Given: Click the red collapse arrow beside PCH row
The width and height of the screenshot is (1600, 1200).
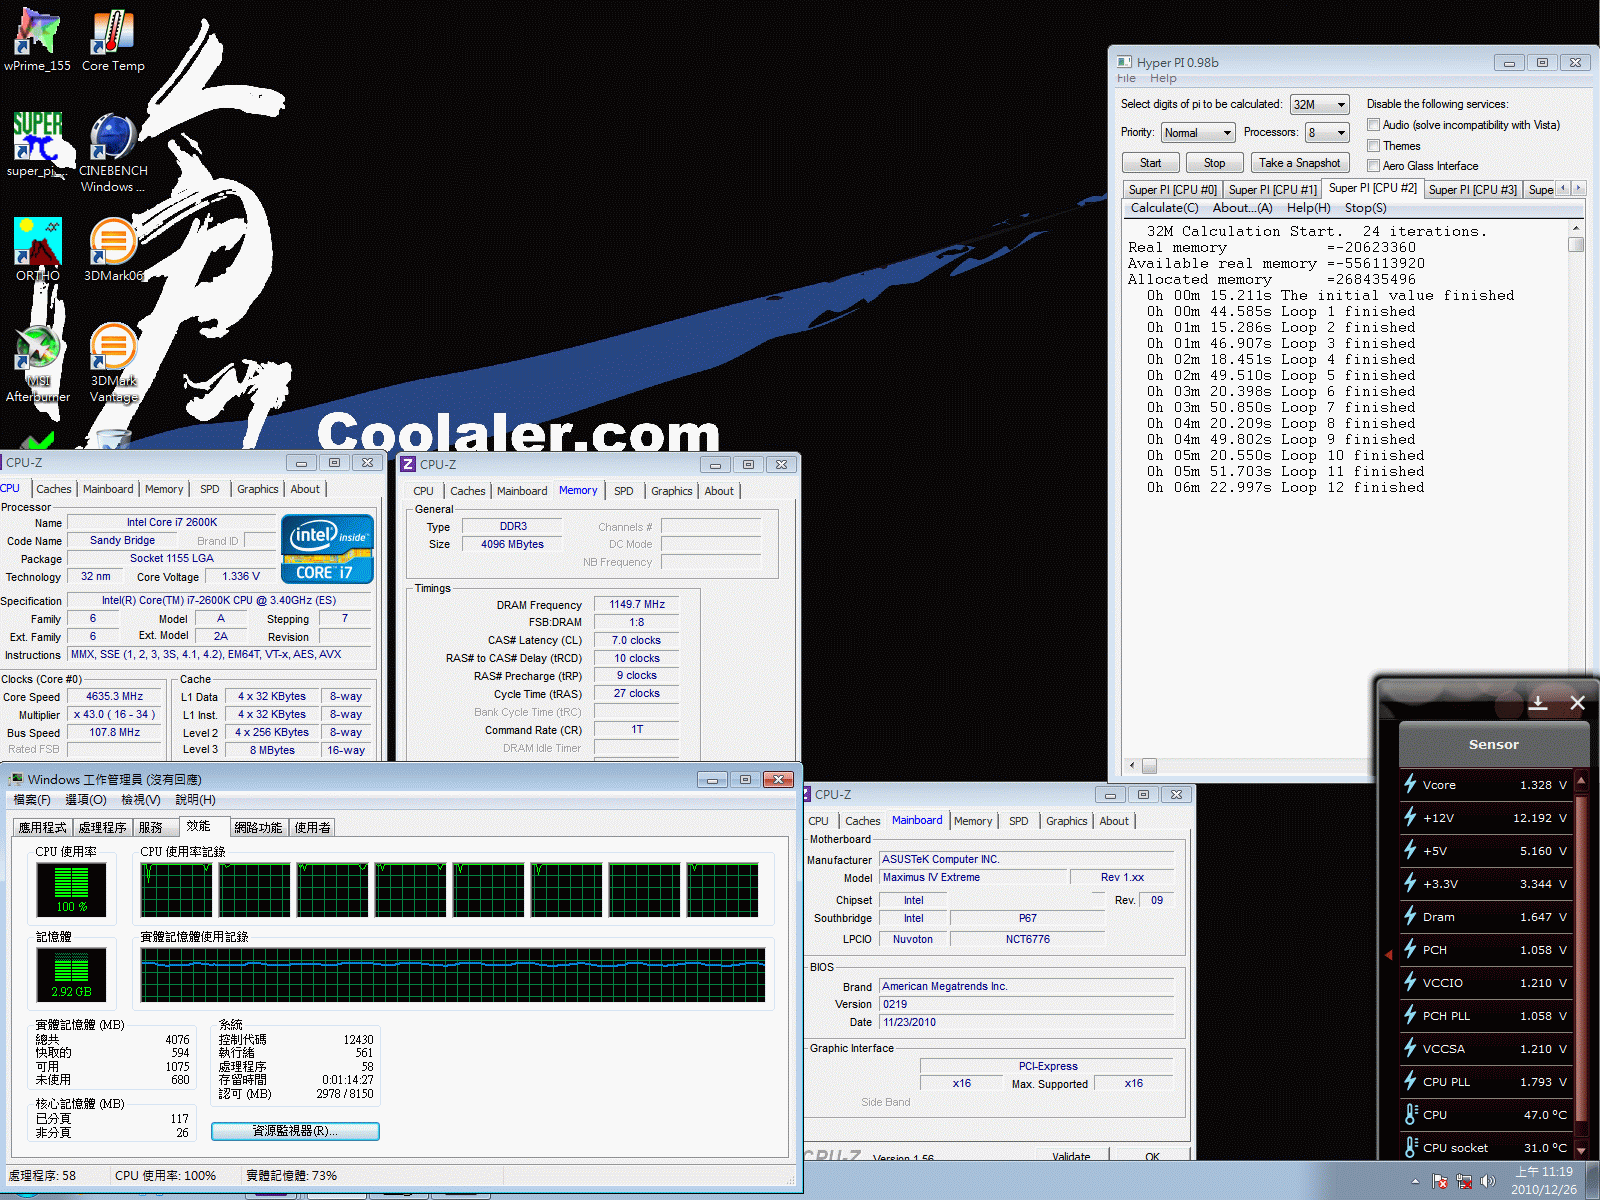Looking at the screenshot, I should click(x=1388, y=954).
